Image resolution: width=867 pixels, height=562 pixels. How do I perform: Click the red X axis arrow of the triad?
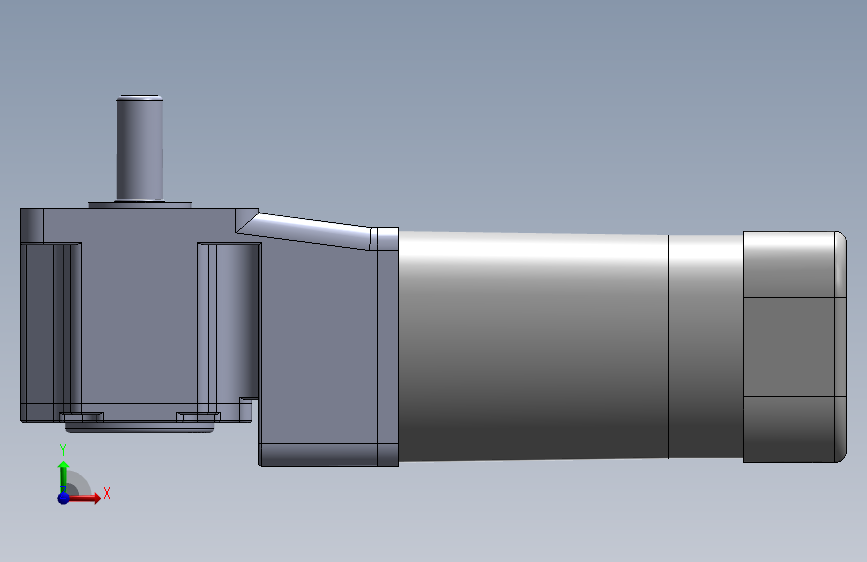click(x=84, y=498)
